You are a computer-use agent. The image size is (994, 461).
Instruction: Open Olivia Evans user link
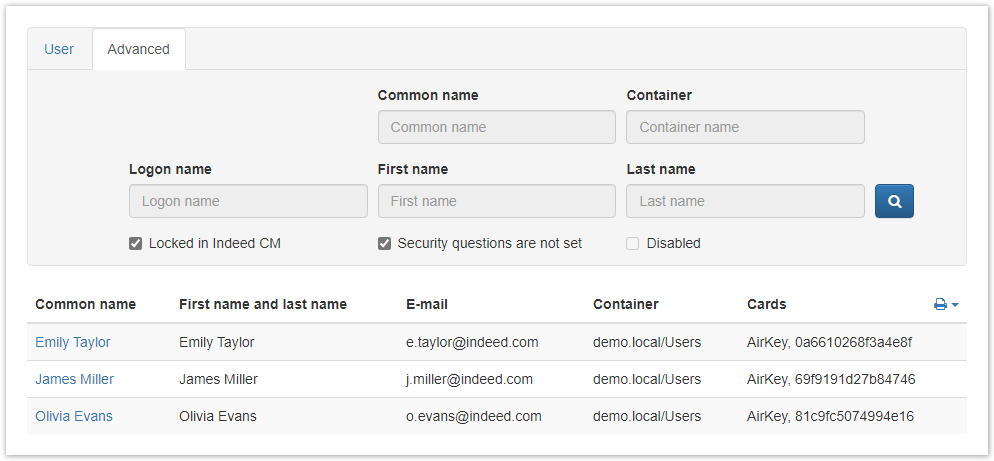pos(74,416)
